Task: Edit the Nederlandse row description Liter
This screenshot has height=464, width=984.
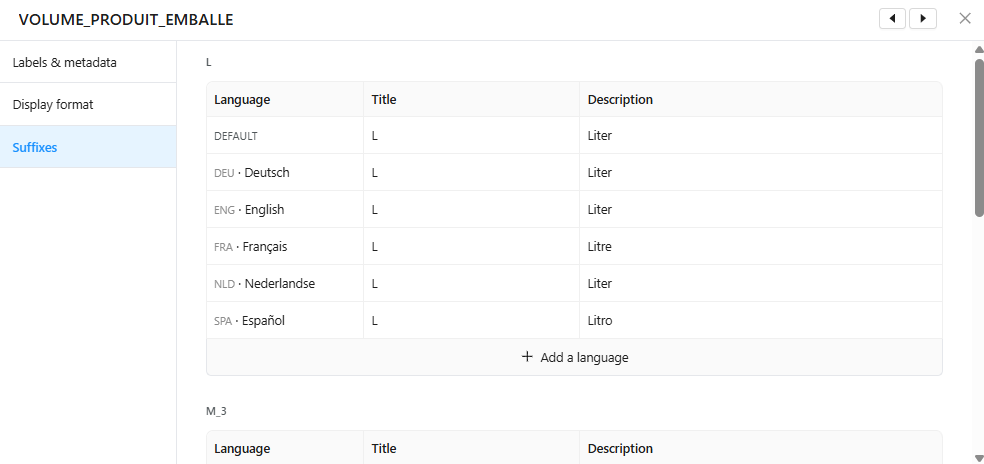Action: tap(761, 284)
